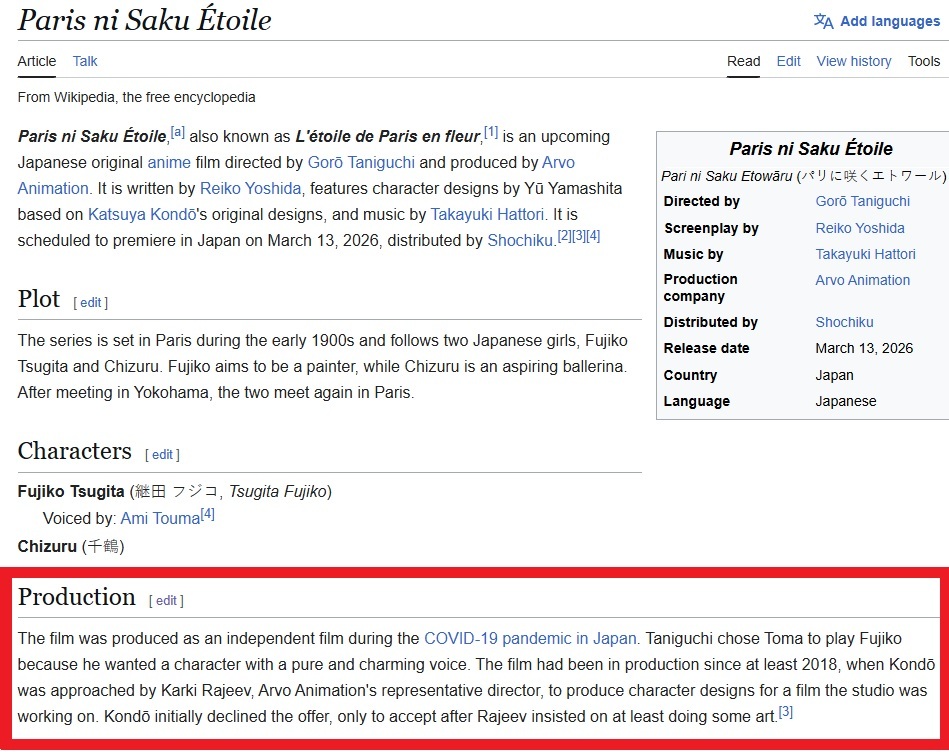The image size is (949, 752).
Task: Select the Article tab
Action: pyautogui.click(x=37, y=61)
